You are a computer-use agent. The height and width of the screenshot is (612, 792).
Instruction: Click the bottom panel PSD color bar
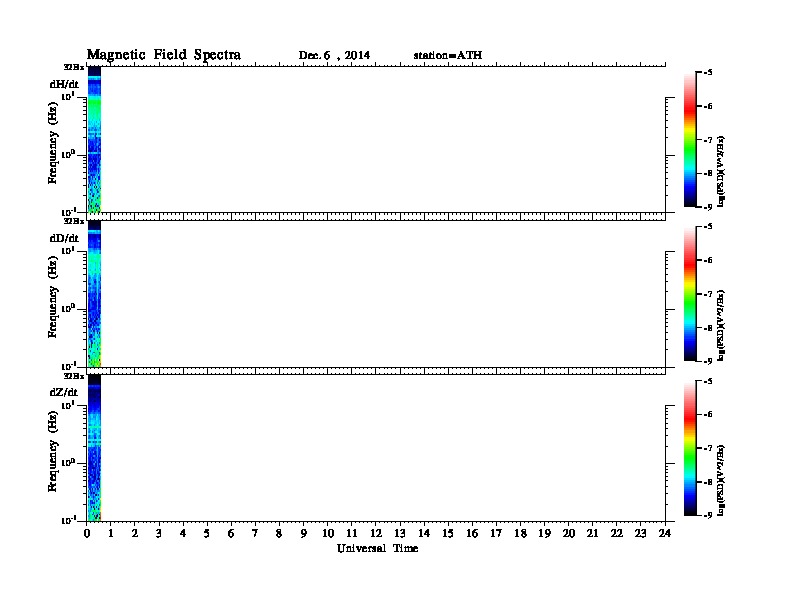pos(690,448)
